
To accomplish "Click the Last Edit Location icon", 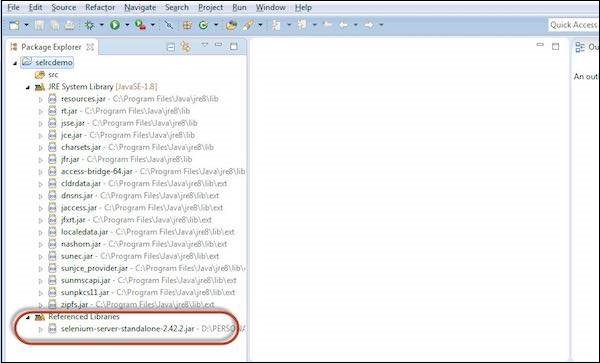I will click(x=328, y=25).
